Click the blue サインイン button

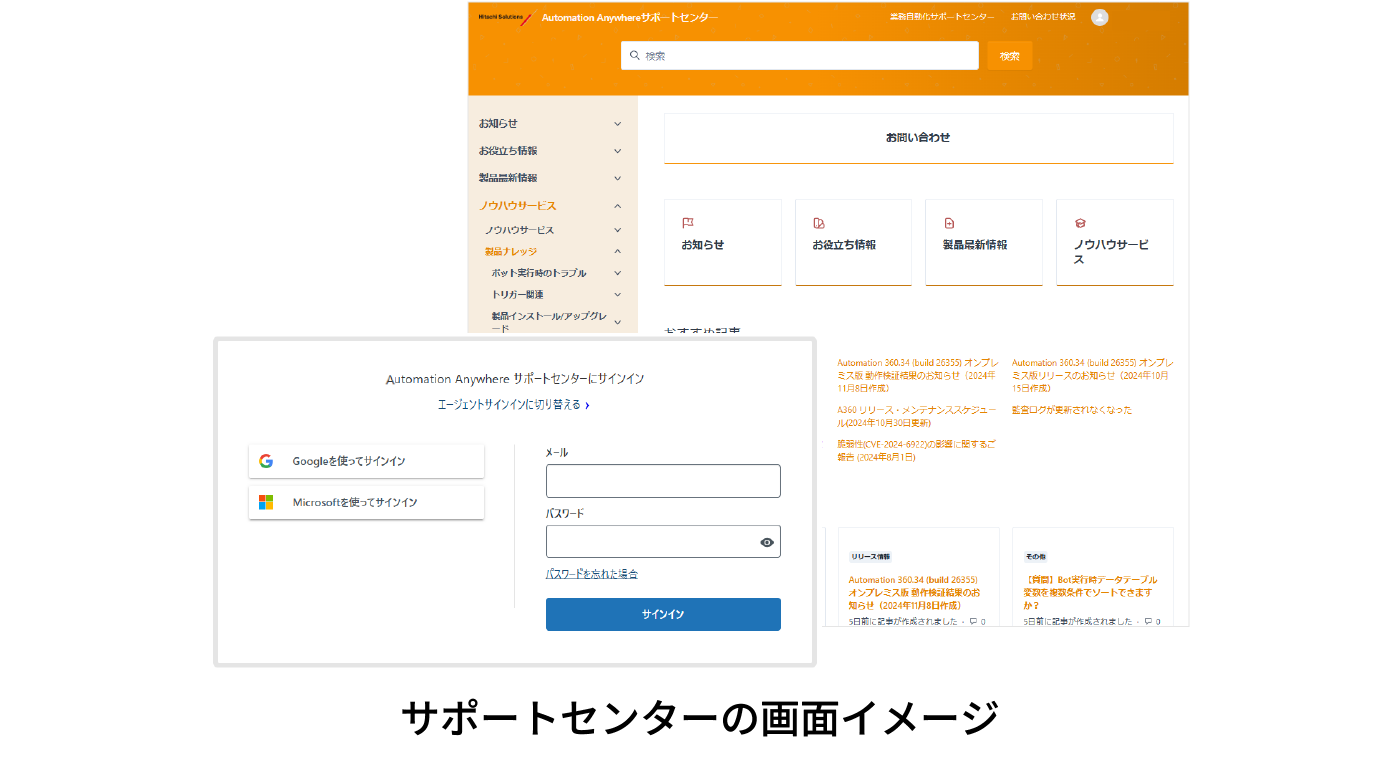[x=663, y=614]
